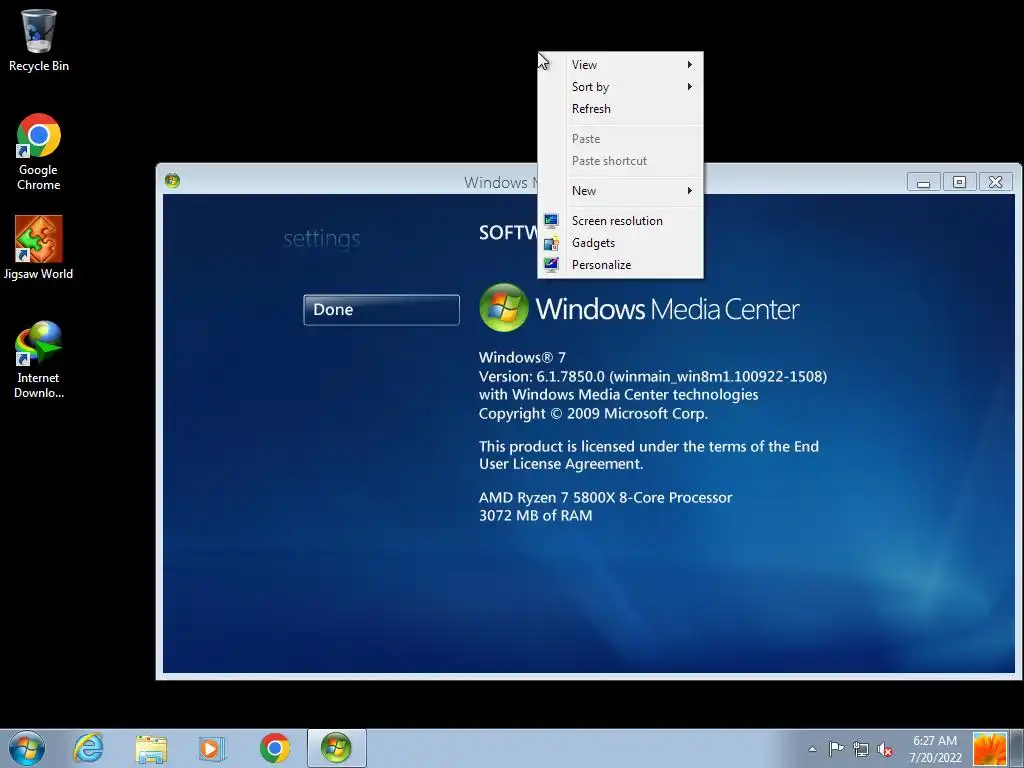Click the Gadgets menu icon
The width and height of the screenshot is (1024, 768).
[551, 243]
